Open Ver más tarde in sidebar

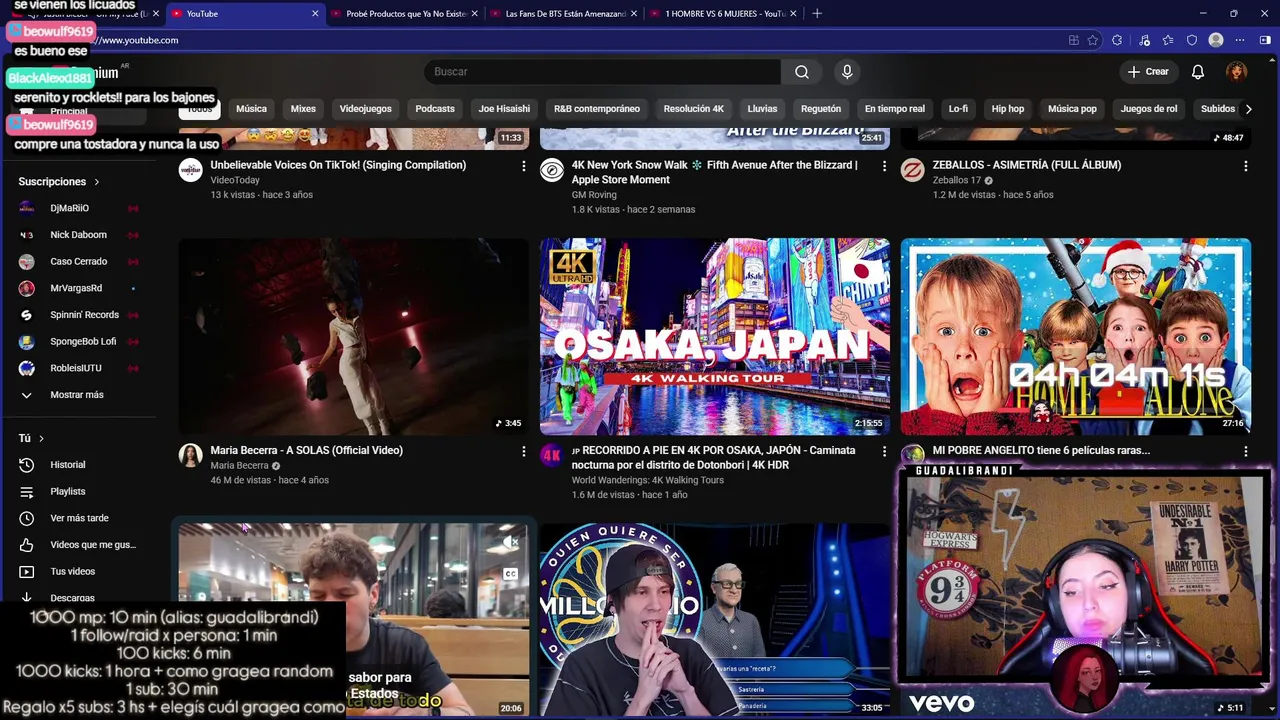78,518
